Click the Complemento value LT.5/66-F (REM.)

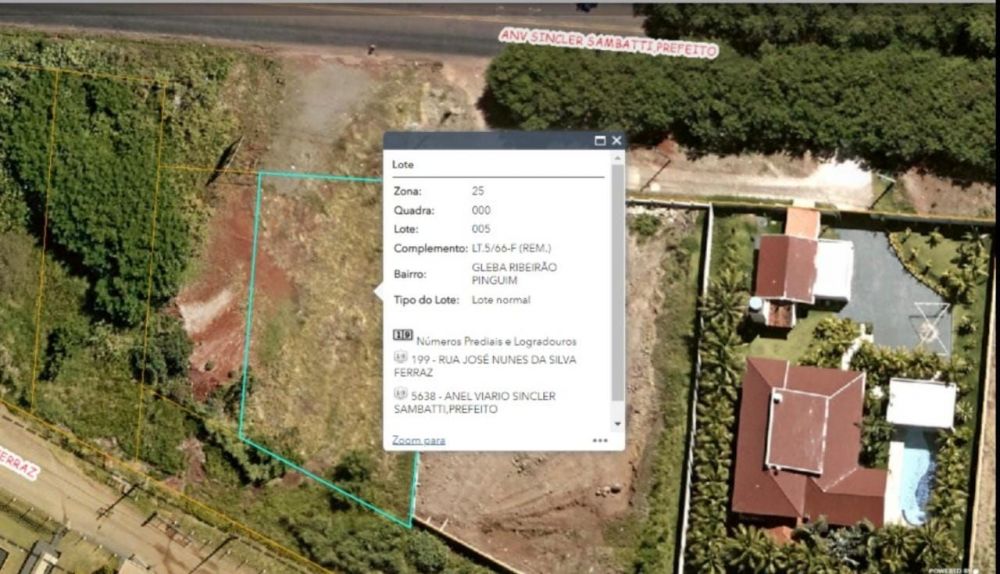tap(511, 248)
